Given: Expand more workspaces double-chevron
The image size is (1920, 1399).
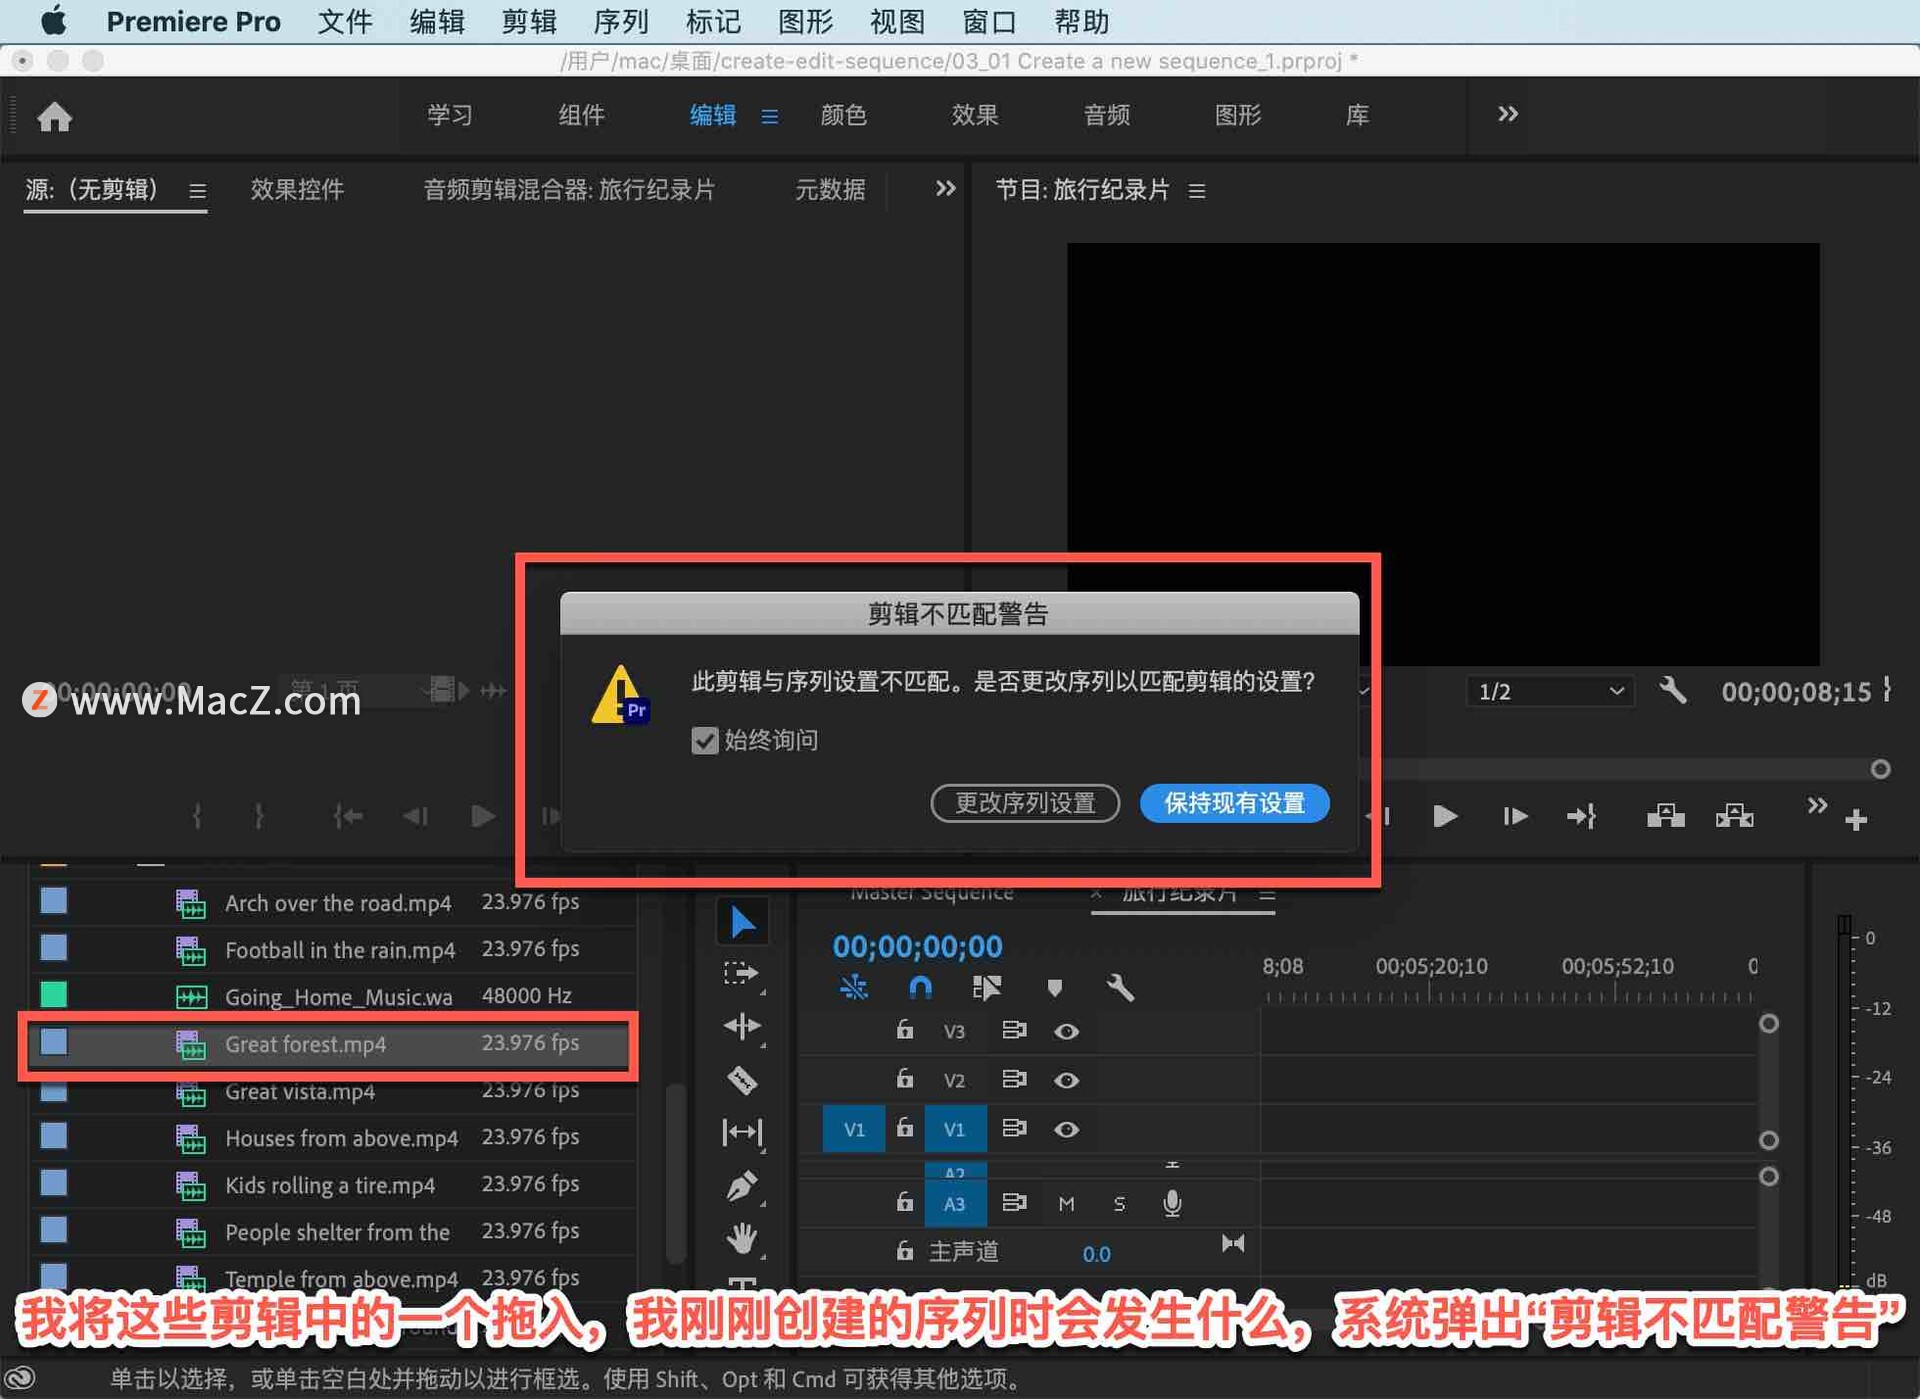Looking at the screenshot, I should coord(1508,114).
